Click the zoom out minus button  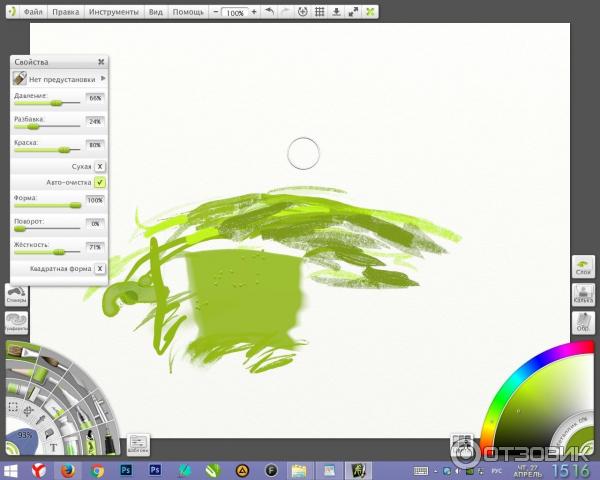(x=217, y=13)
